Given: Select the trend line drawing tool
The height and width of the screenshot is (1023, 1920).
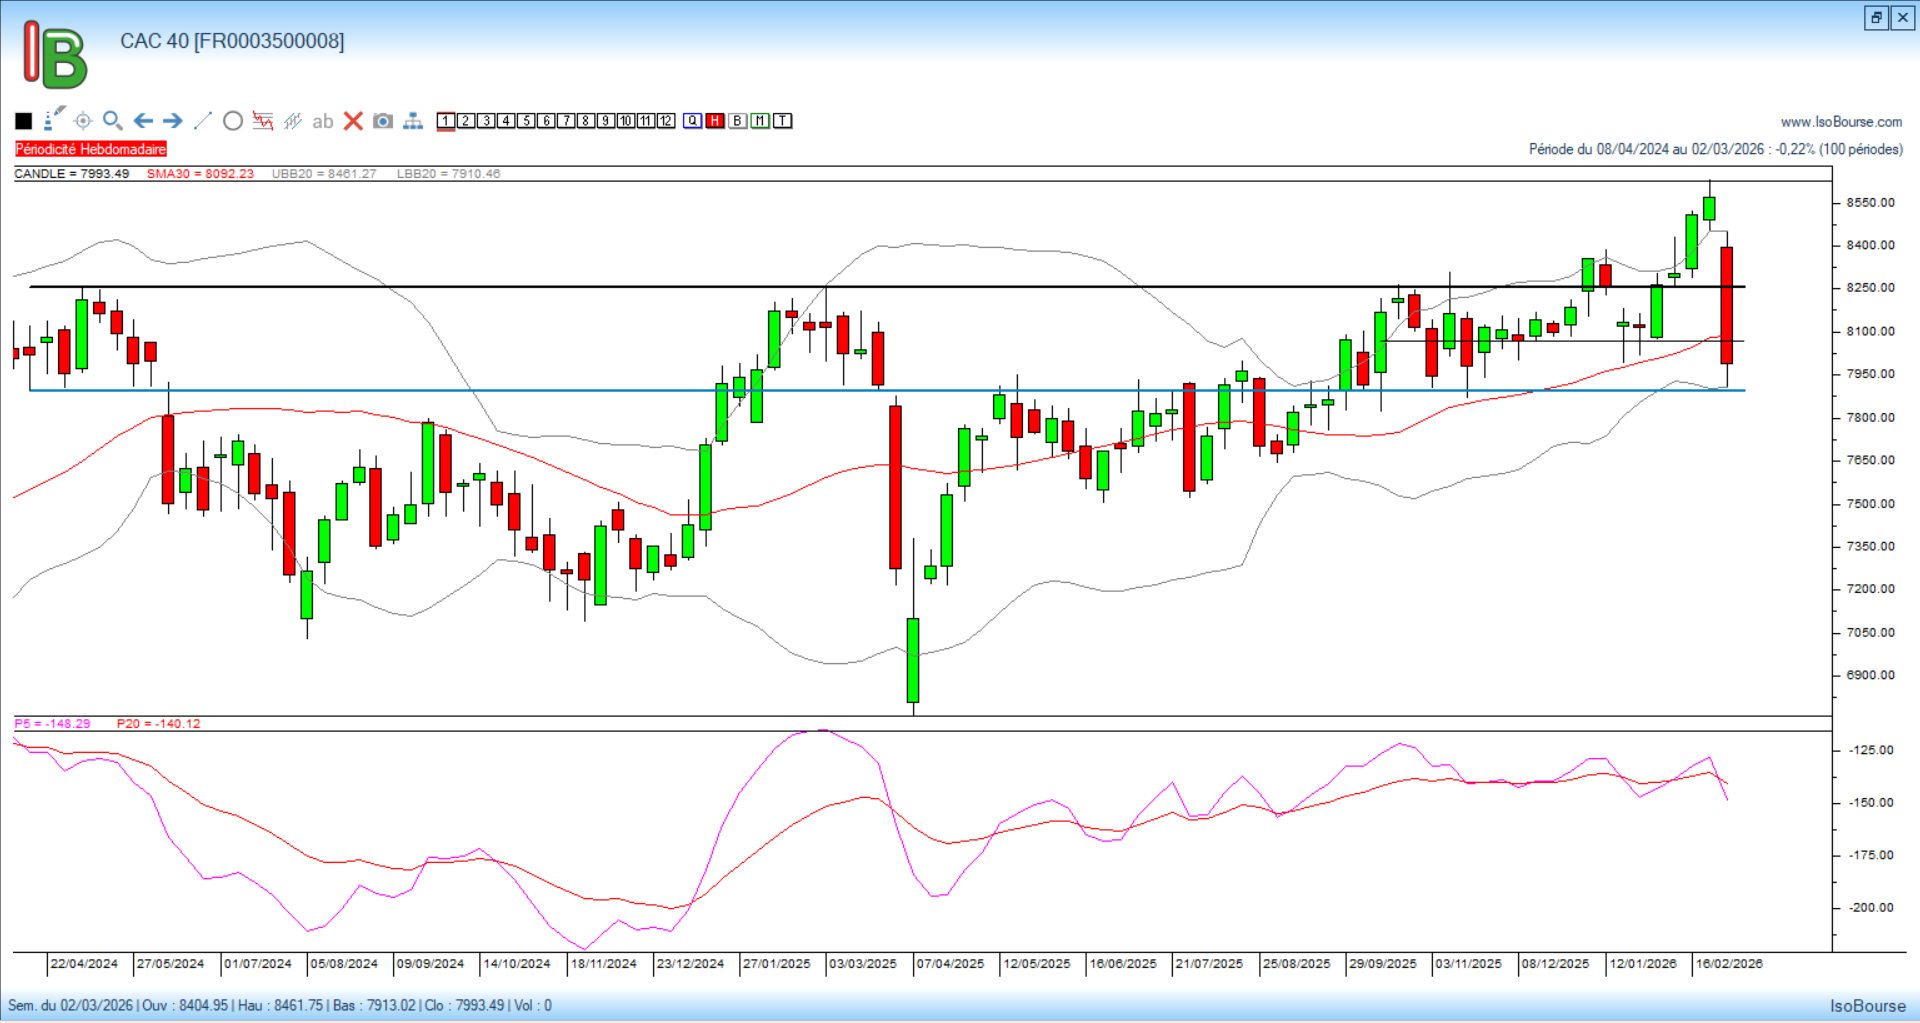Looking at the screenshot, I should [203, 121].
